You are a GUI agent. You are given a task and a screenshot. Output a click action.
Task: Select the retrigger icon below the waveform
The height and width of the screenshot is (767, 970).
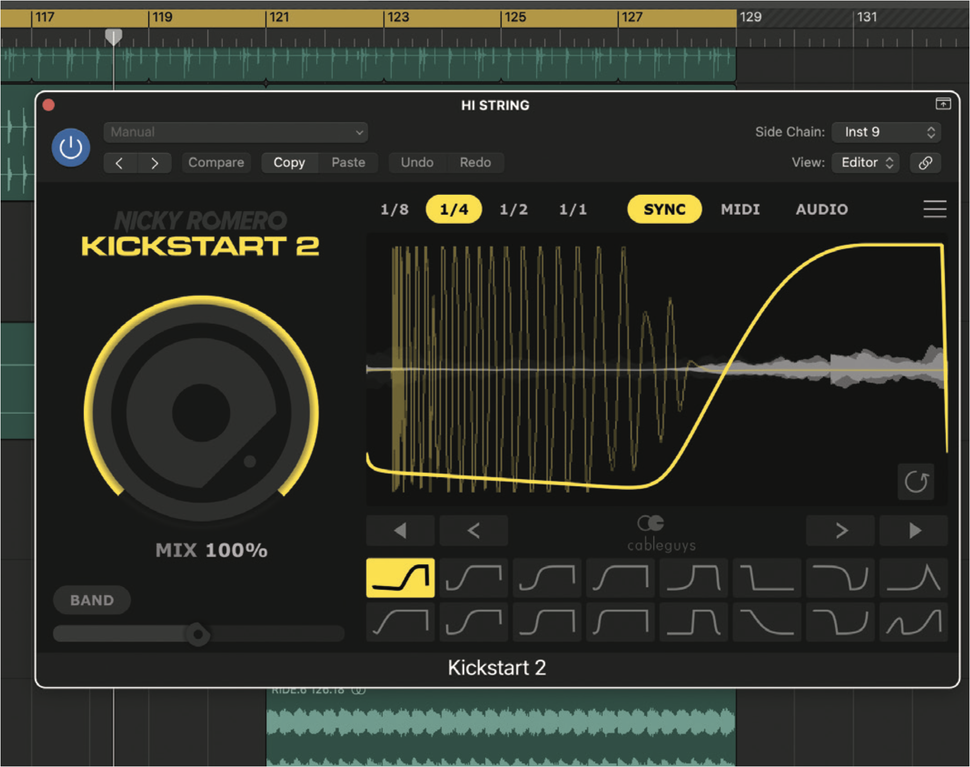pos(916,481)
